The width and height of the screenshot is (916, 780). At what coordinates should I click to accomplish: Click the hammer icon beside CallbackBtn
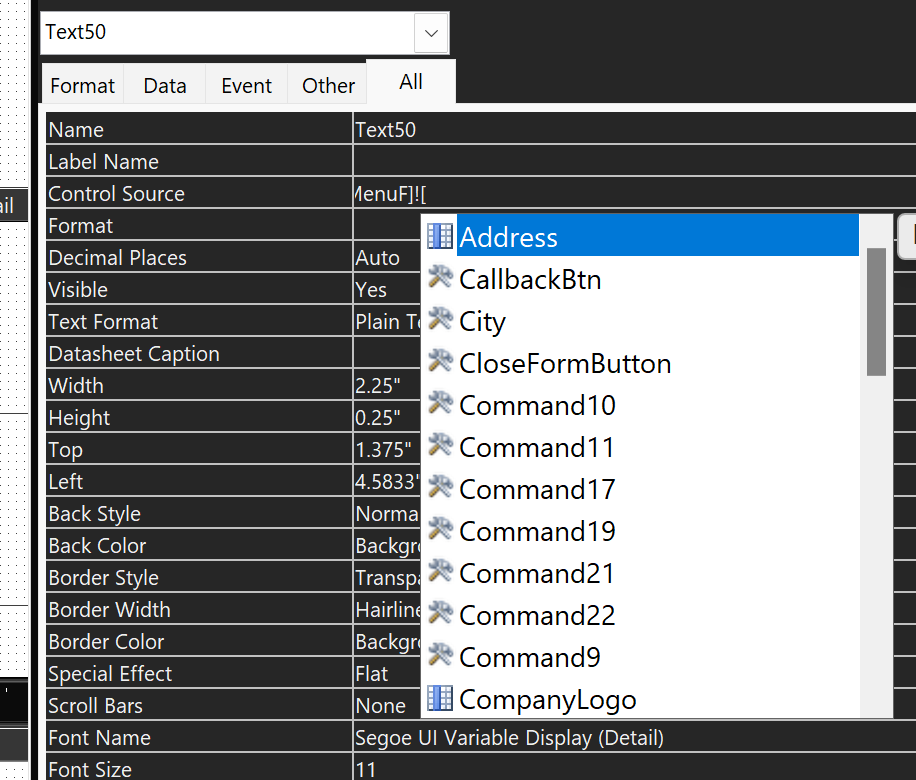[x=440, y=279]
